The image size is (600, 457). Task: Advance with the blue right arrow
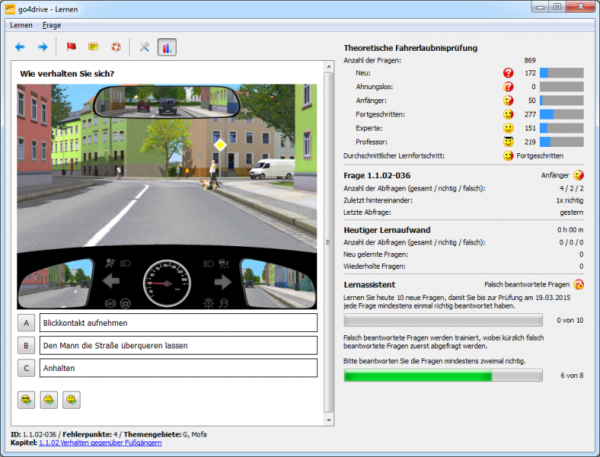pos(42,46)
